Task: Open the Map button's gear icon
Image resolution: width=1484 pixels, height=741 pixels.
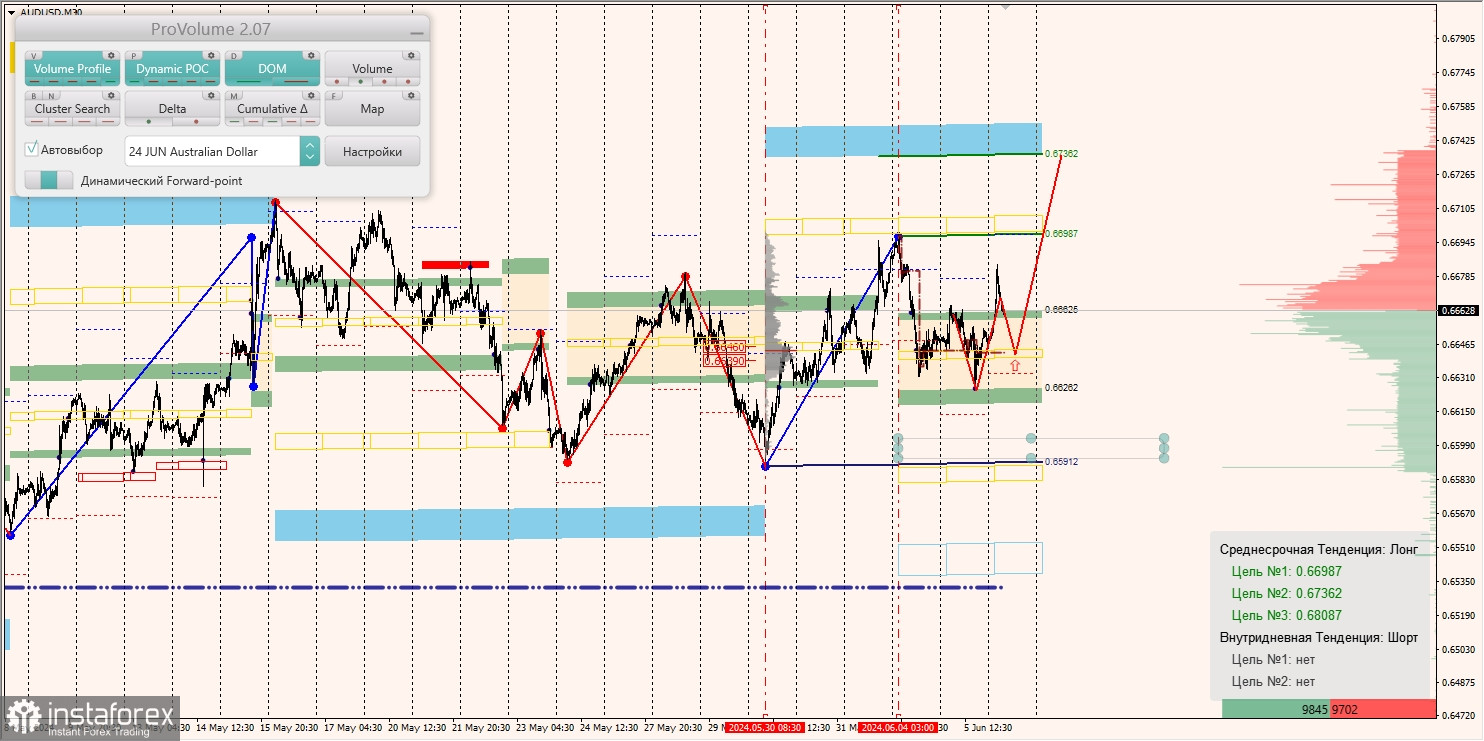Action: (411, 95)
